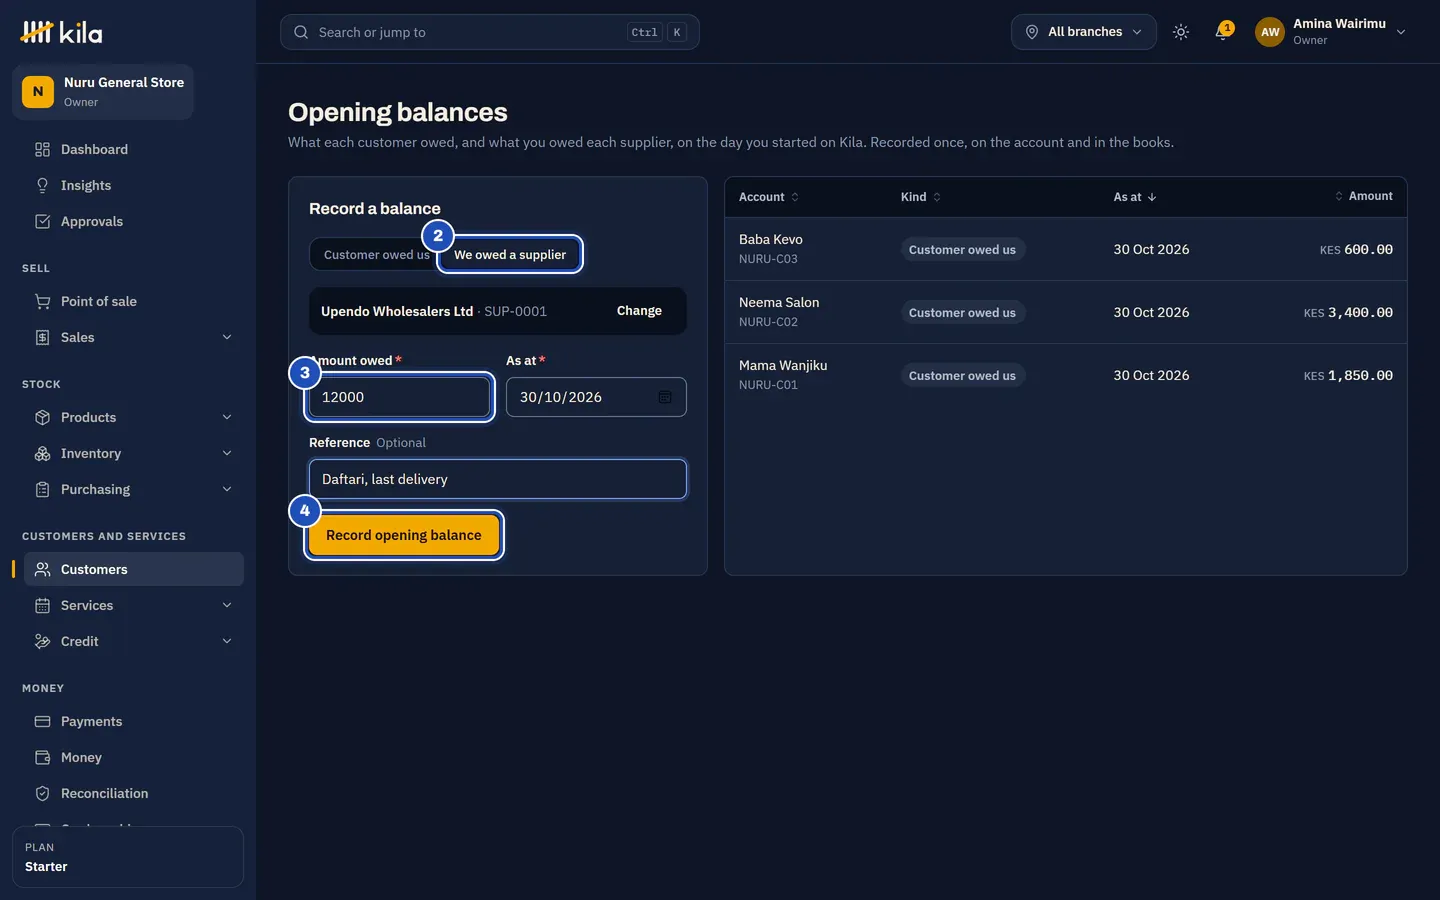The image size is (1440, 900).
Task: Expand the Purchasing submenu chevron
Action: pyautogui.click(x=227, y=489)
